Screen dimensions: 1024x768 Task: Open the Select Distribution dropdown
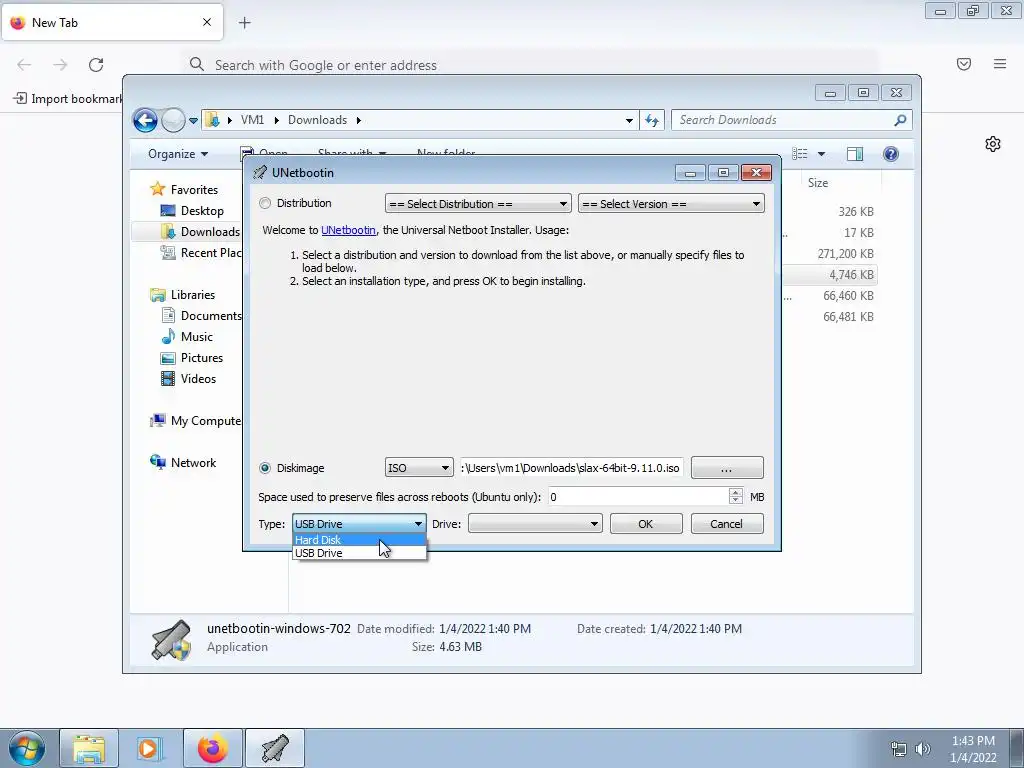point(478,204)
